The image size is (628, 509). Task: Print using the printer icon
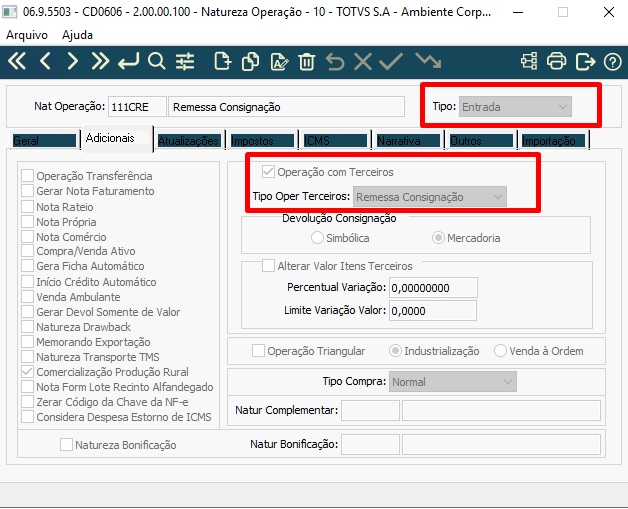[x=556, y=62]
